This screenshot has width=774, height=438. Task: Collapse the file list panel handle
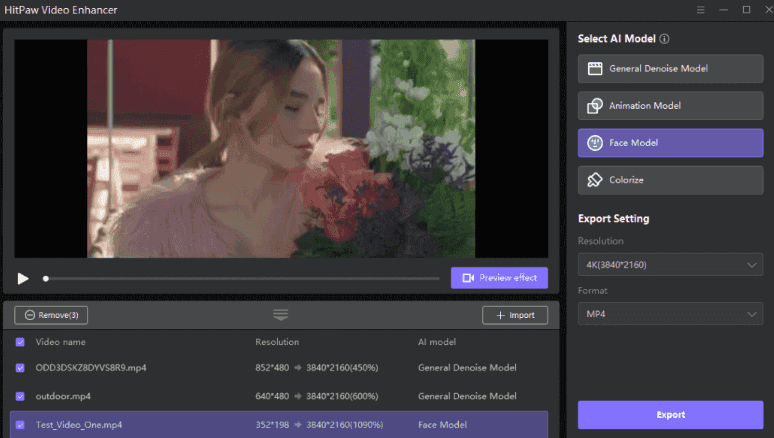click(280, 315)
